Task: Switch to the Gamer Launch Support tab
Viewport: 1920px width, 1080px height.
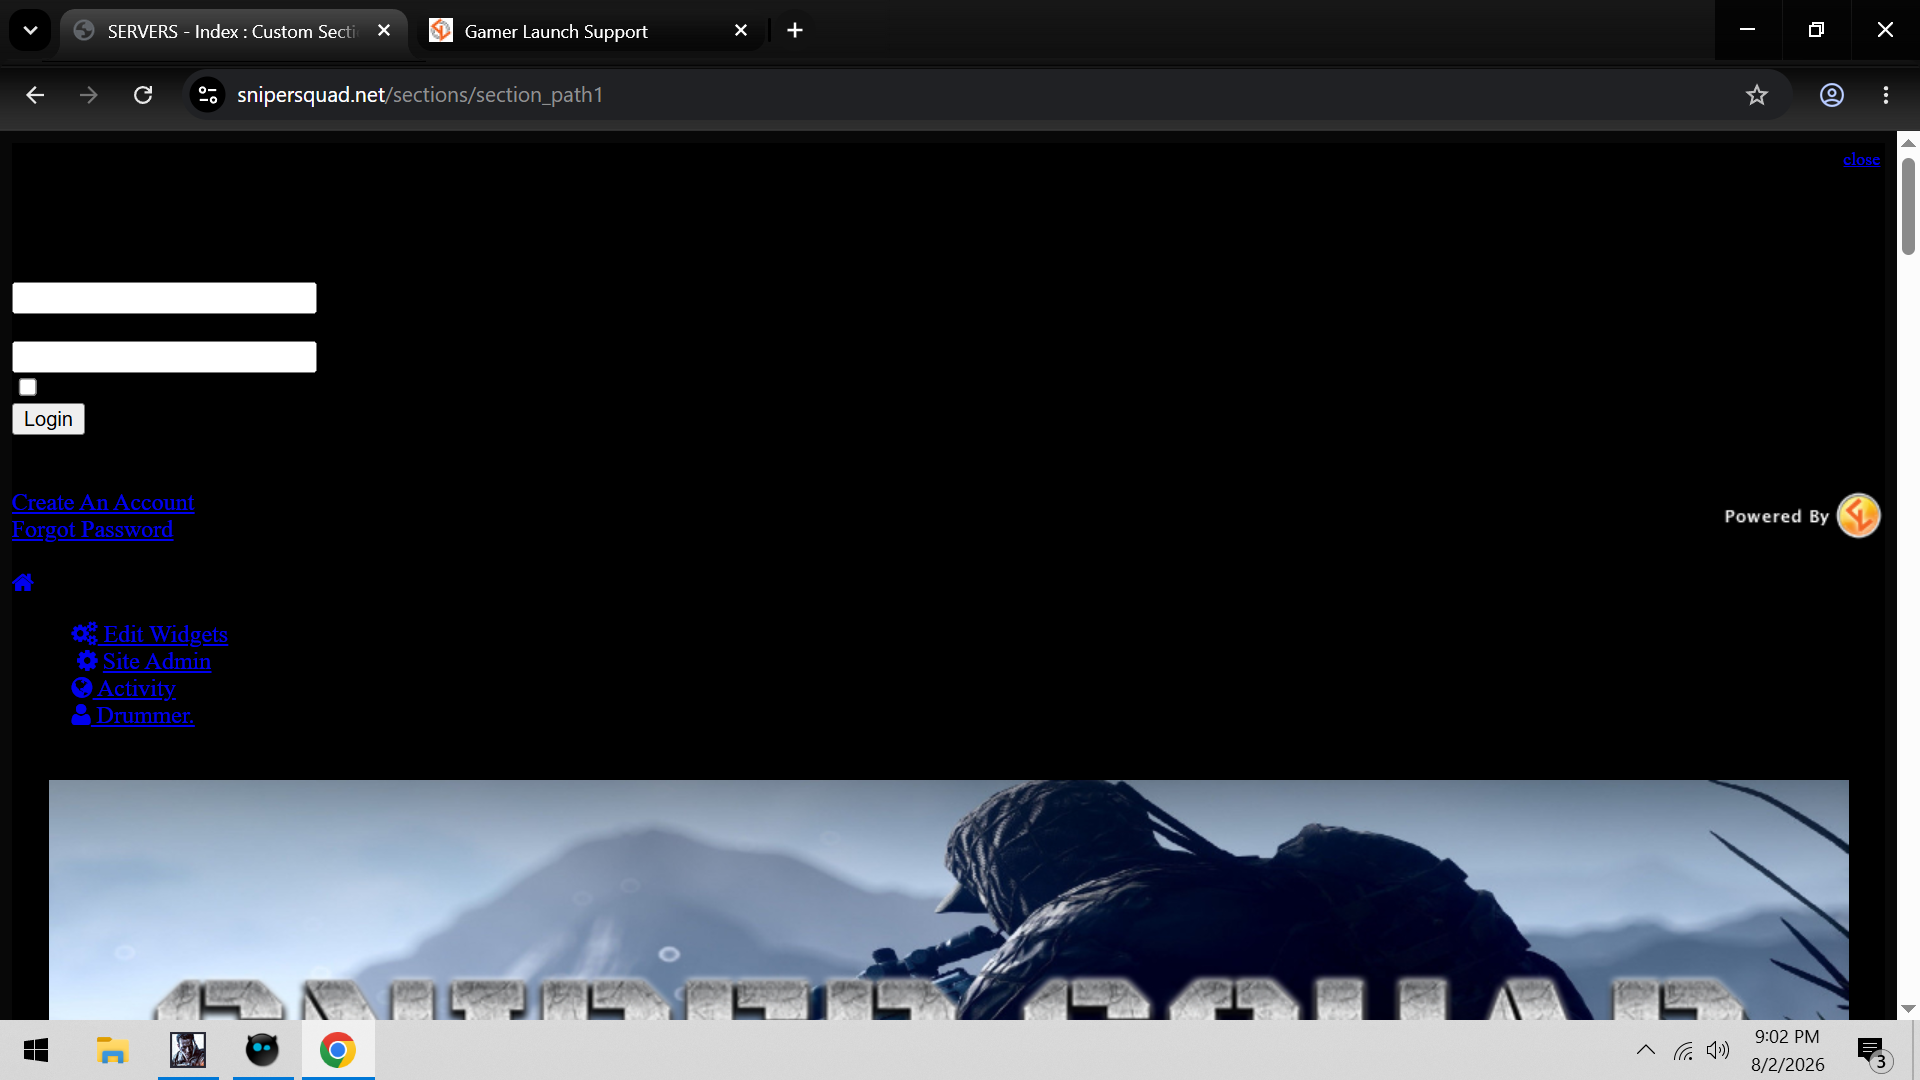Action: [x=590, y=31]
